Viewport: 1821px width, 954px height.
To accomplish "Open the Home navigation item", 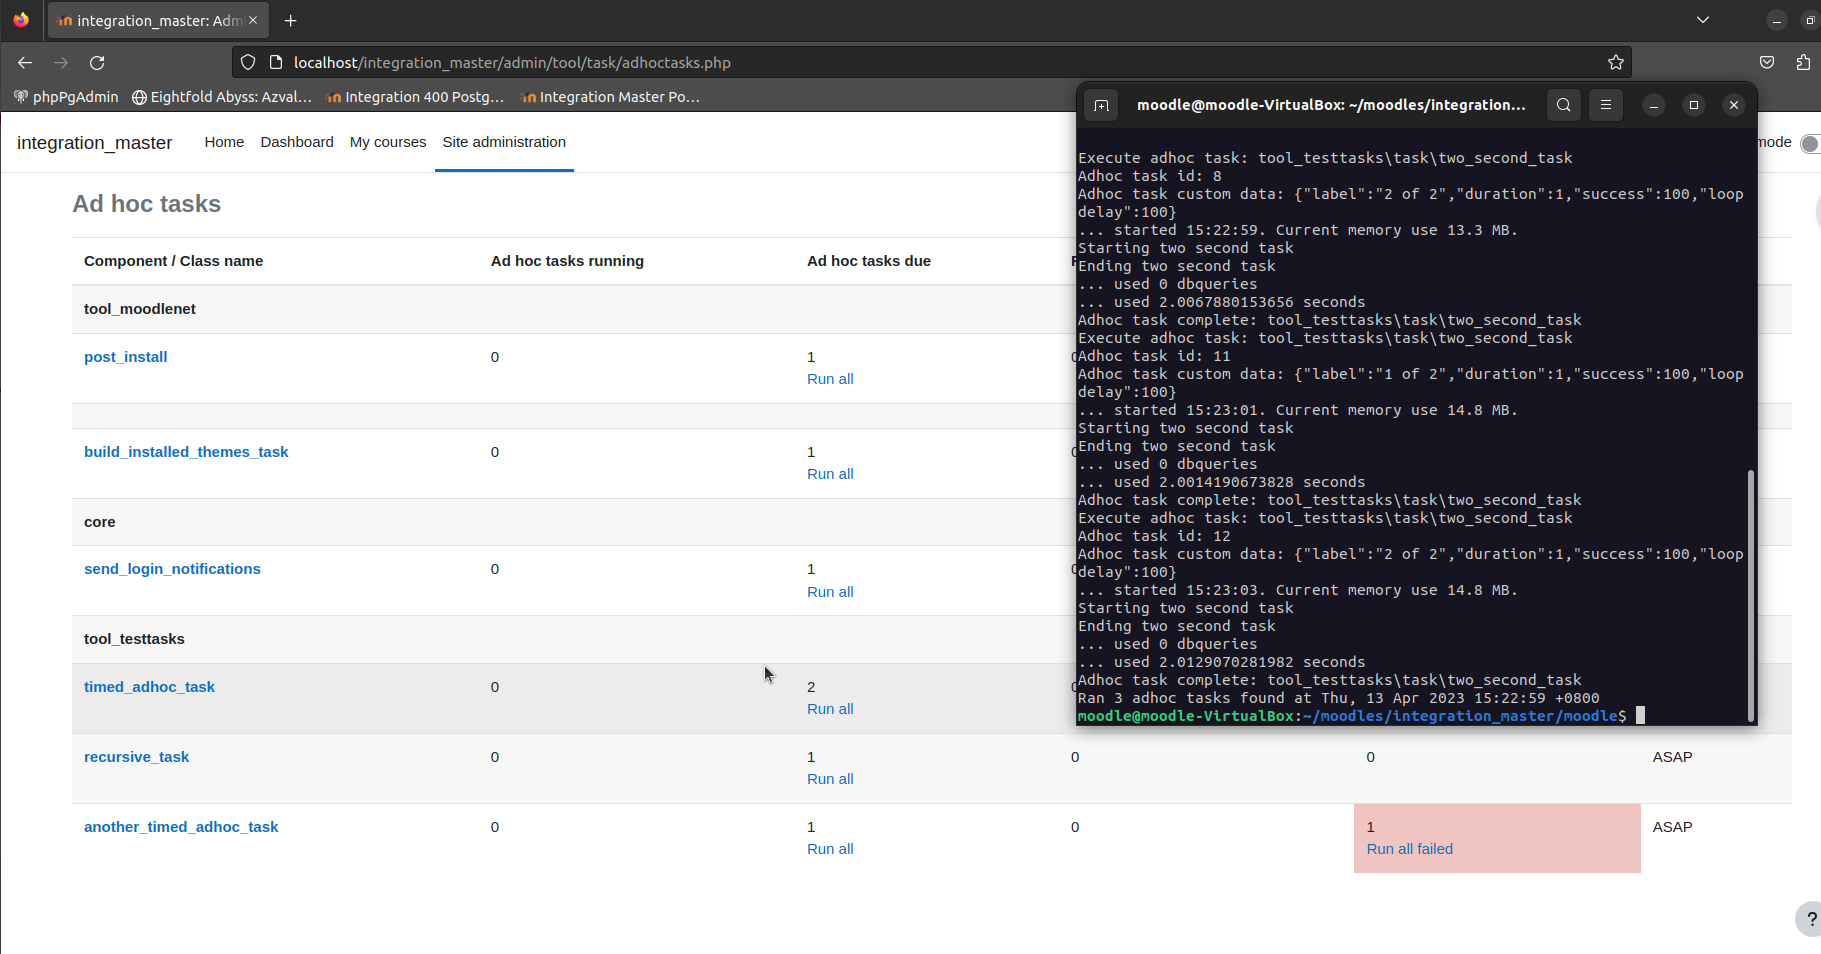I will [x=224, y=142].
